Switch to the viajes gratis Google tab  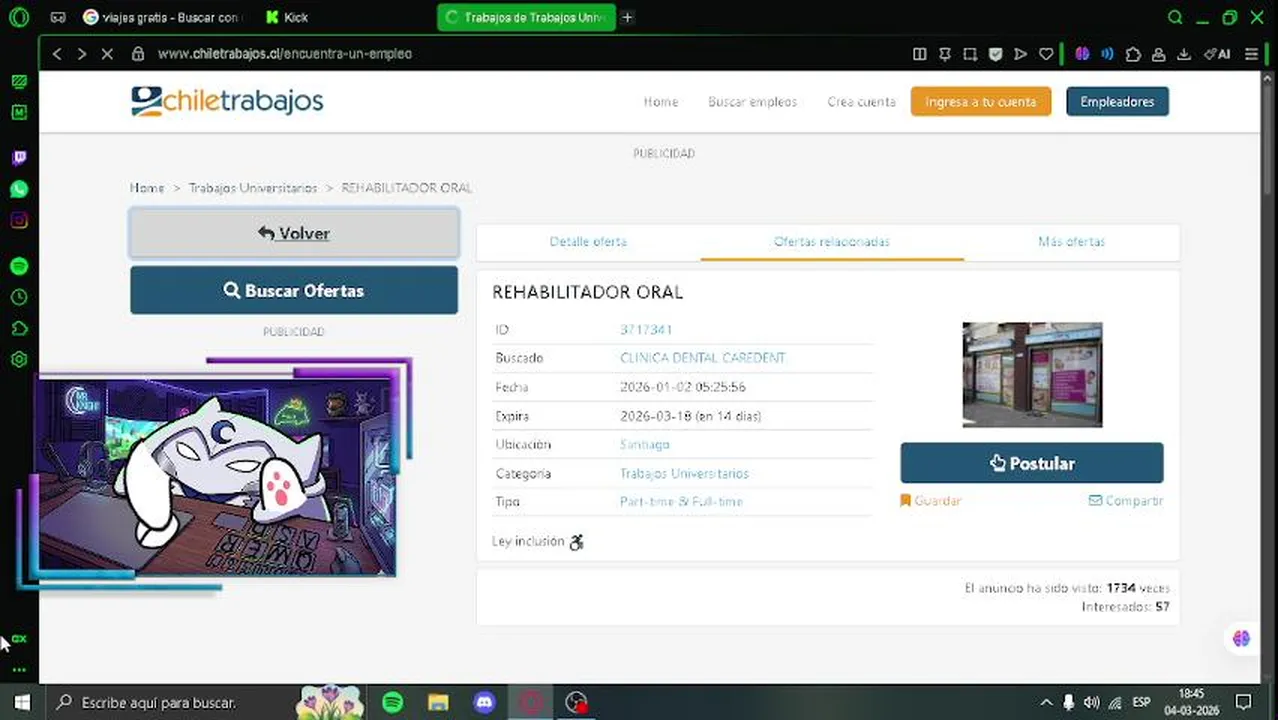(162, 17)
